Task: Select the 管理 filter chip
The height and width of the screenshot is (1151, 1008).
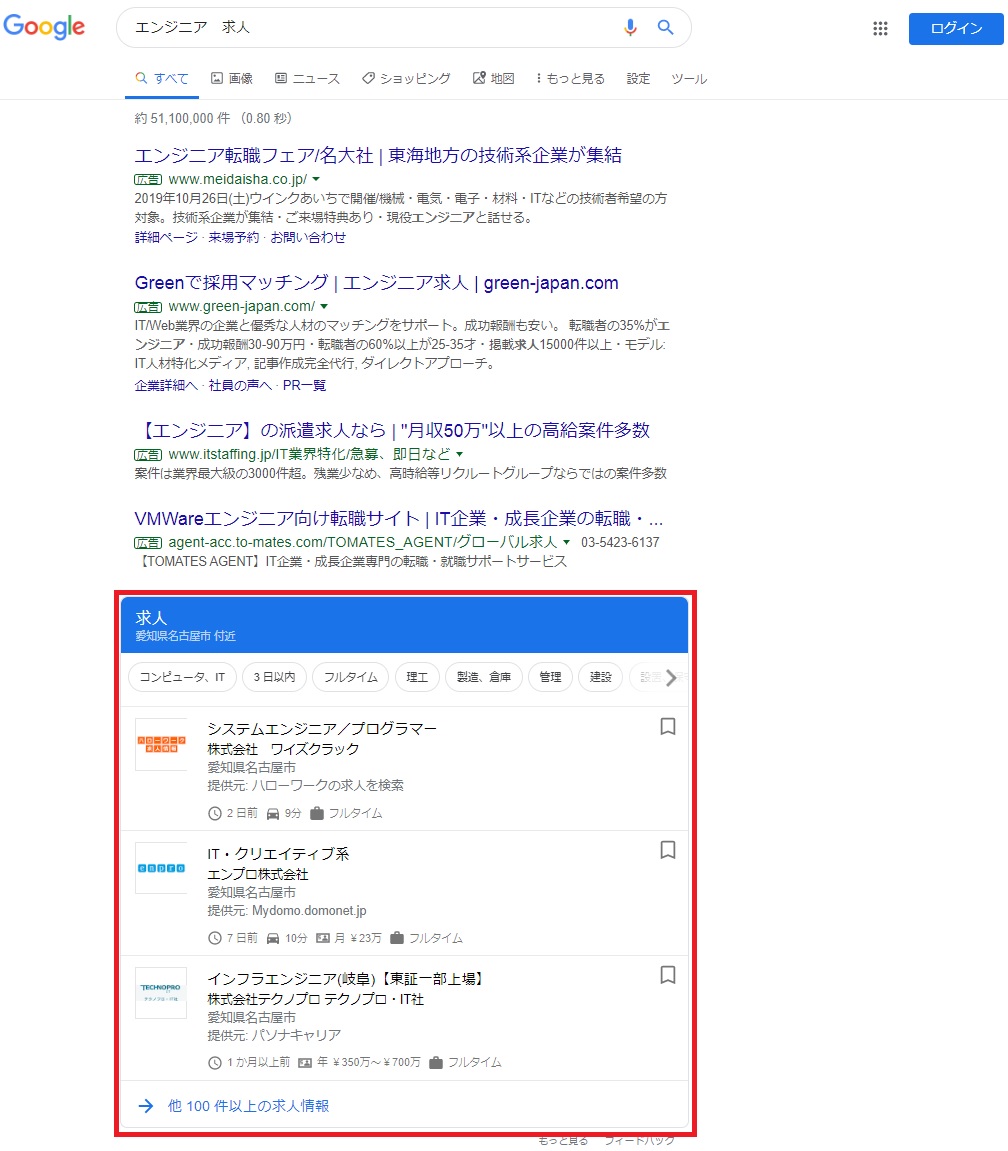Action: (551, 677)
